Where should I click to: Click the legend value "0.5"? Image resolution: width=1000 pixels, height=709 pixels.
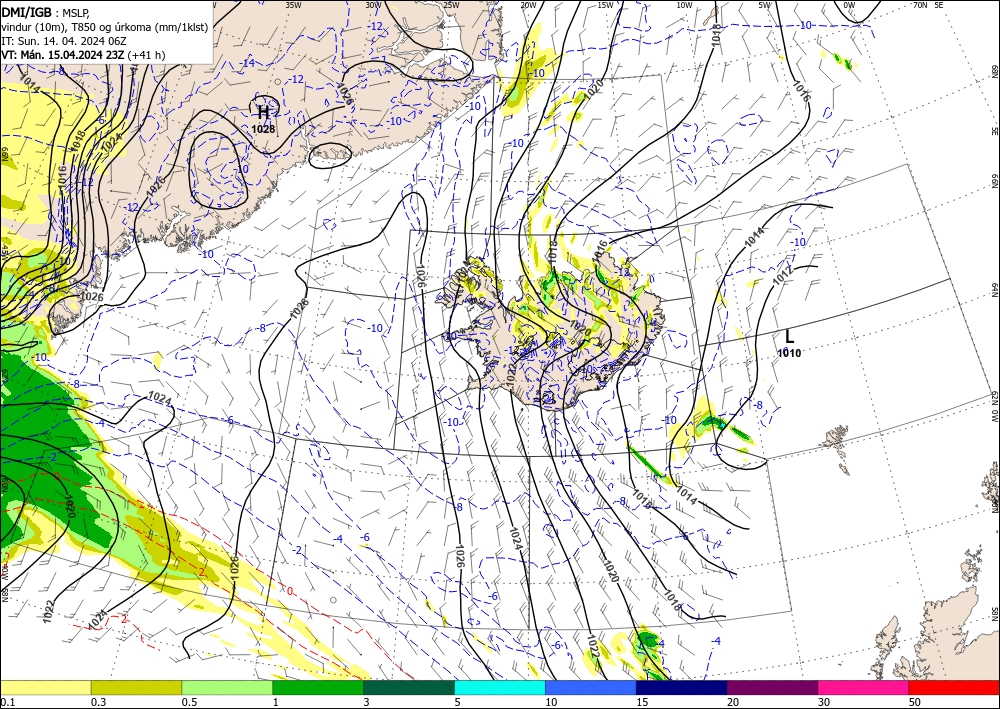189,702
